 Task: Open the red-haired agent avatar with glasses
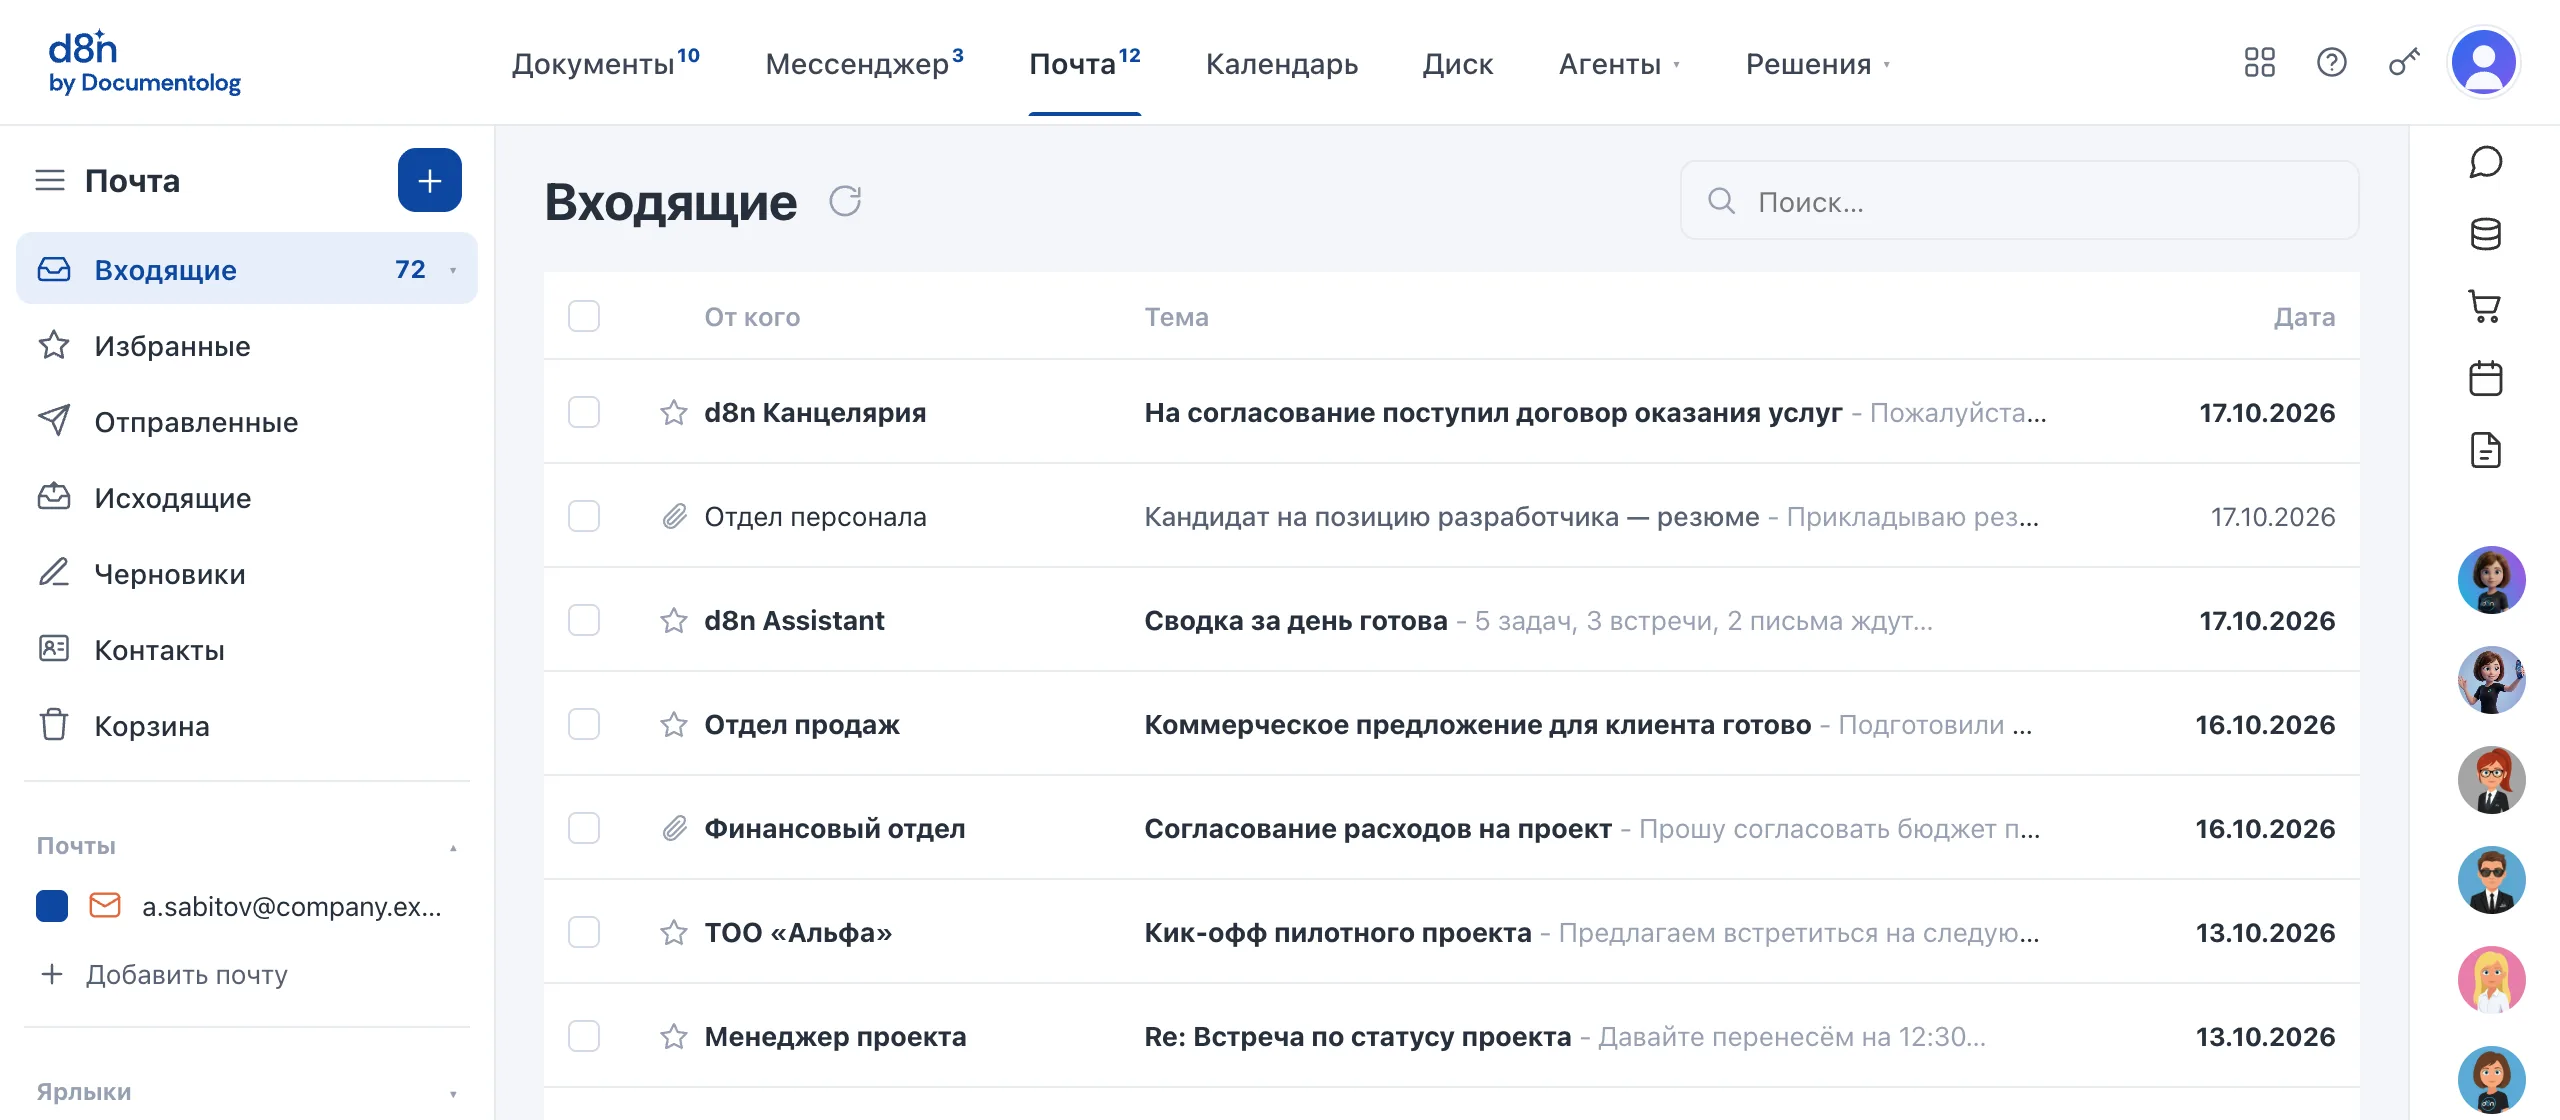click(x=2491, y=780)
